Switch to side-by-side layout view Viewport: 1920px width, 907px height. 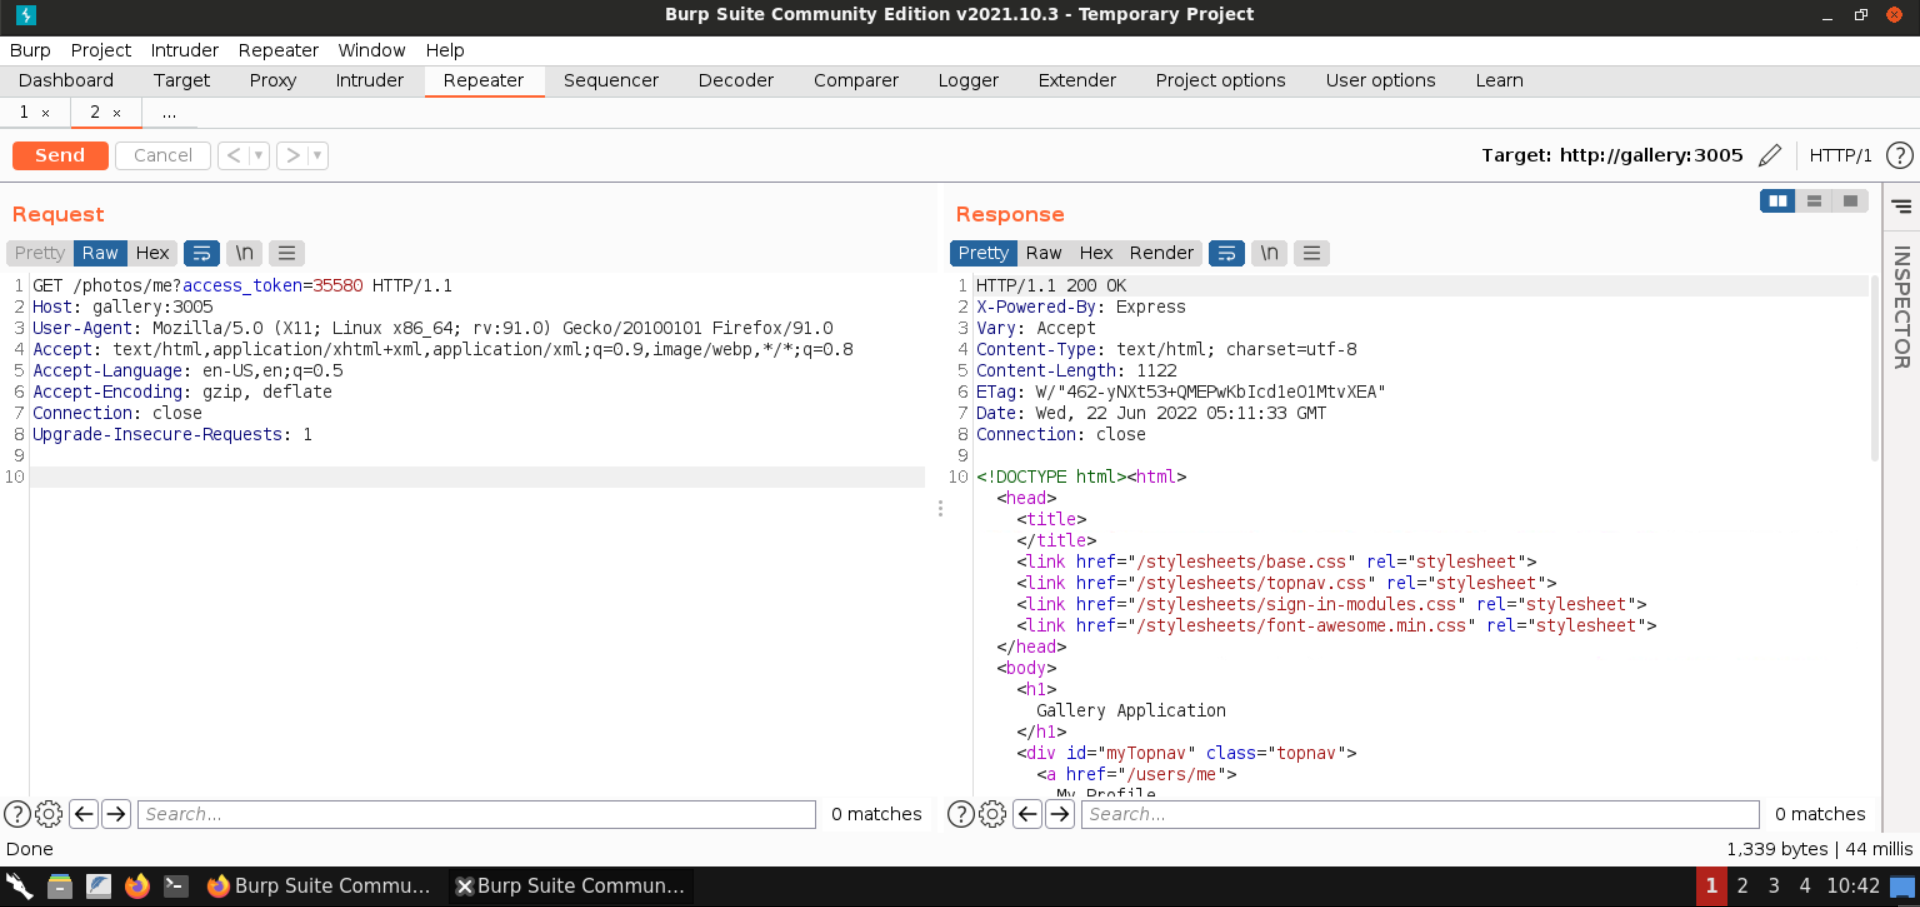click(x=1777, y=201)
